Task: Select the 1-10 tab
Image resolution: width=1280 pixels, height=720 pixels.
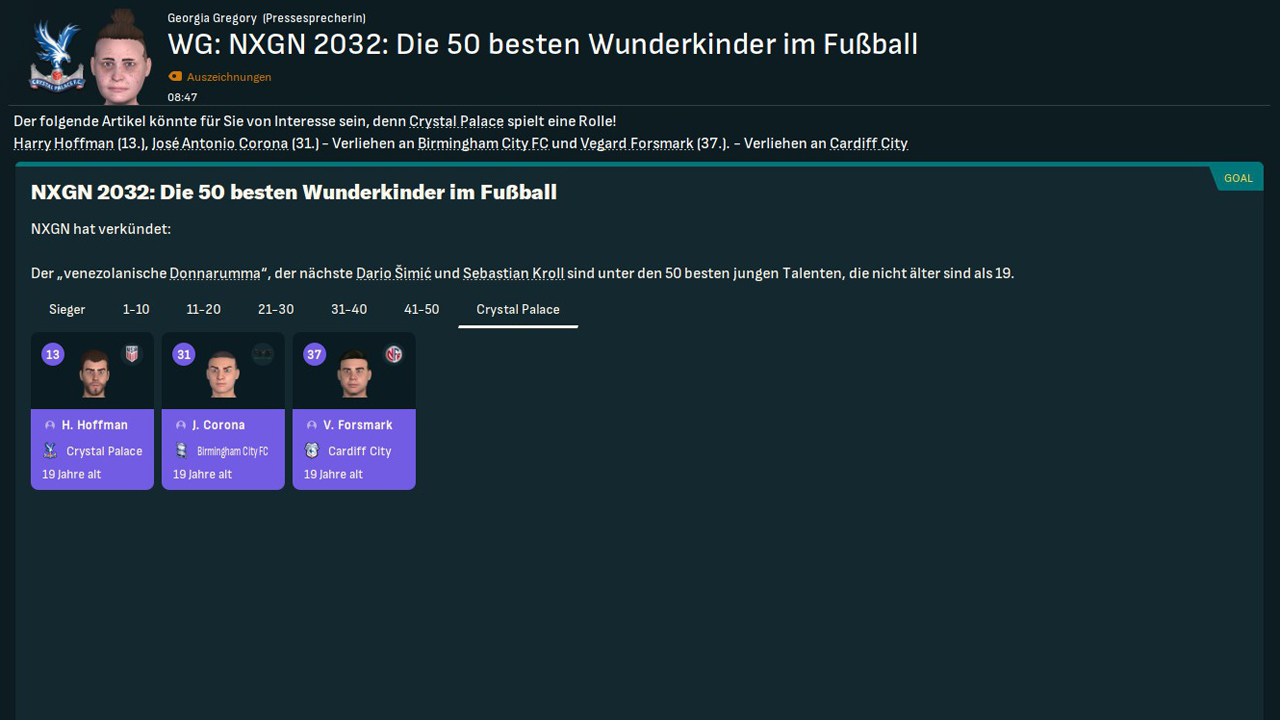Action: click(136, 309)
